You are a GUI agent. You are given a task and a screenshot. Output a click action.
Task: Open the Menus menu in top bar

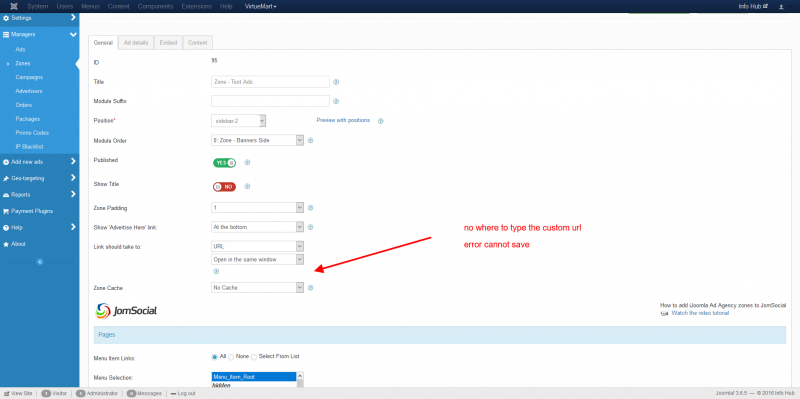click(x=90, y=7)
